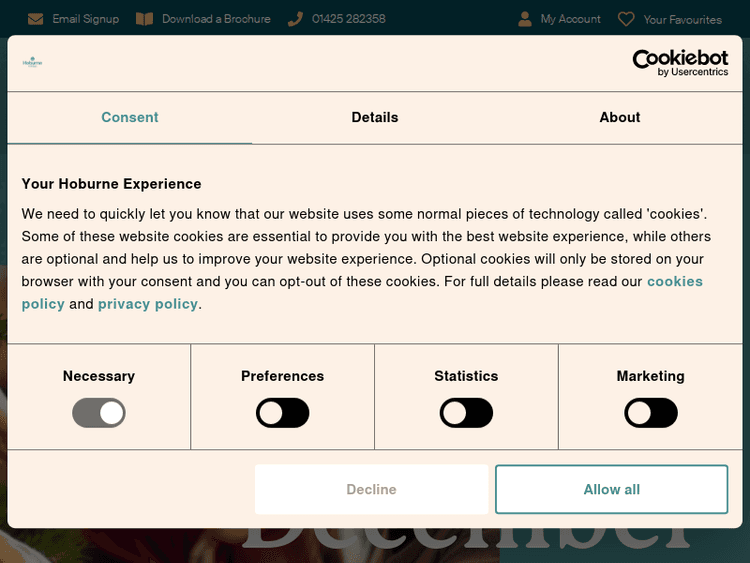750x563 pixels.
Task: Click the Hoburne logo in dialog
Action: pyautogui.click(x=33, y=62)
